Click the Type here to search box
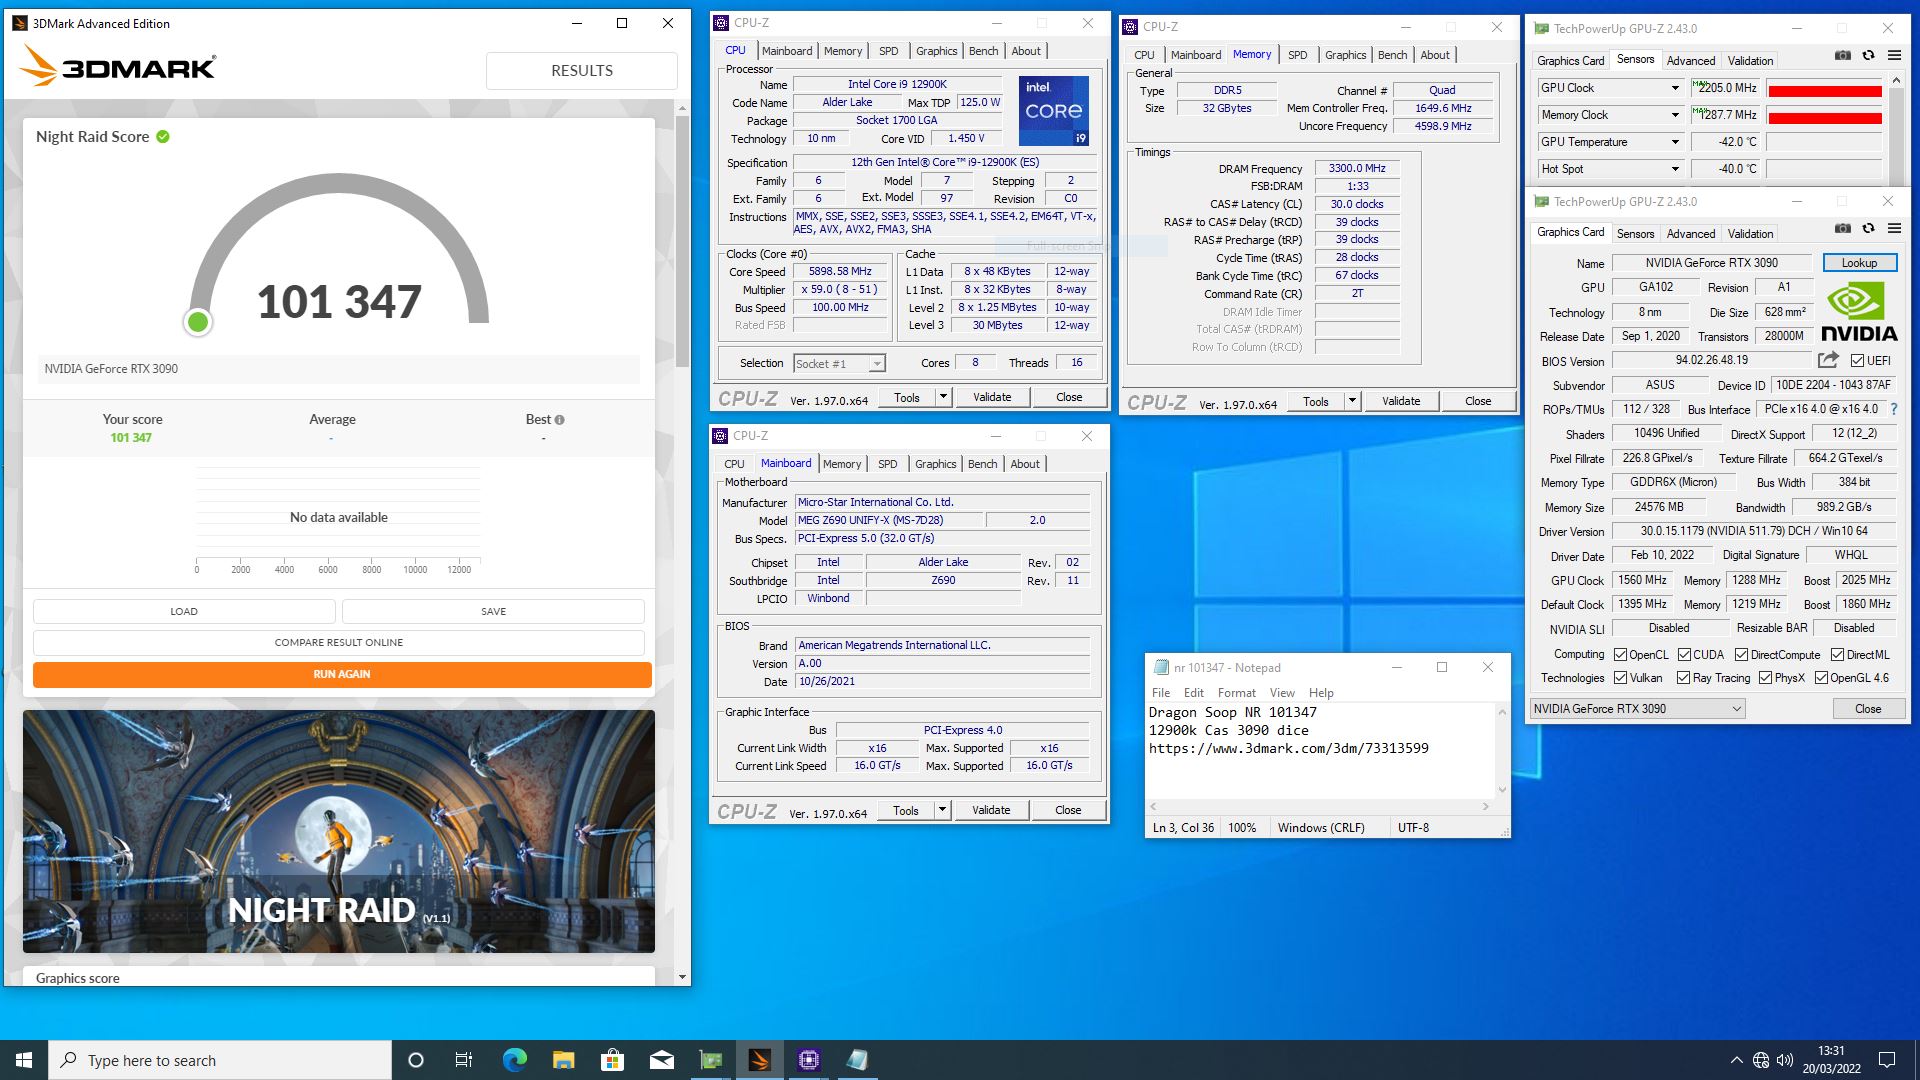Screen dimensions: 1920x1080 [220, 1060]
